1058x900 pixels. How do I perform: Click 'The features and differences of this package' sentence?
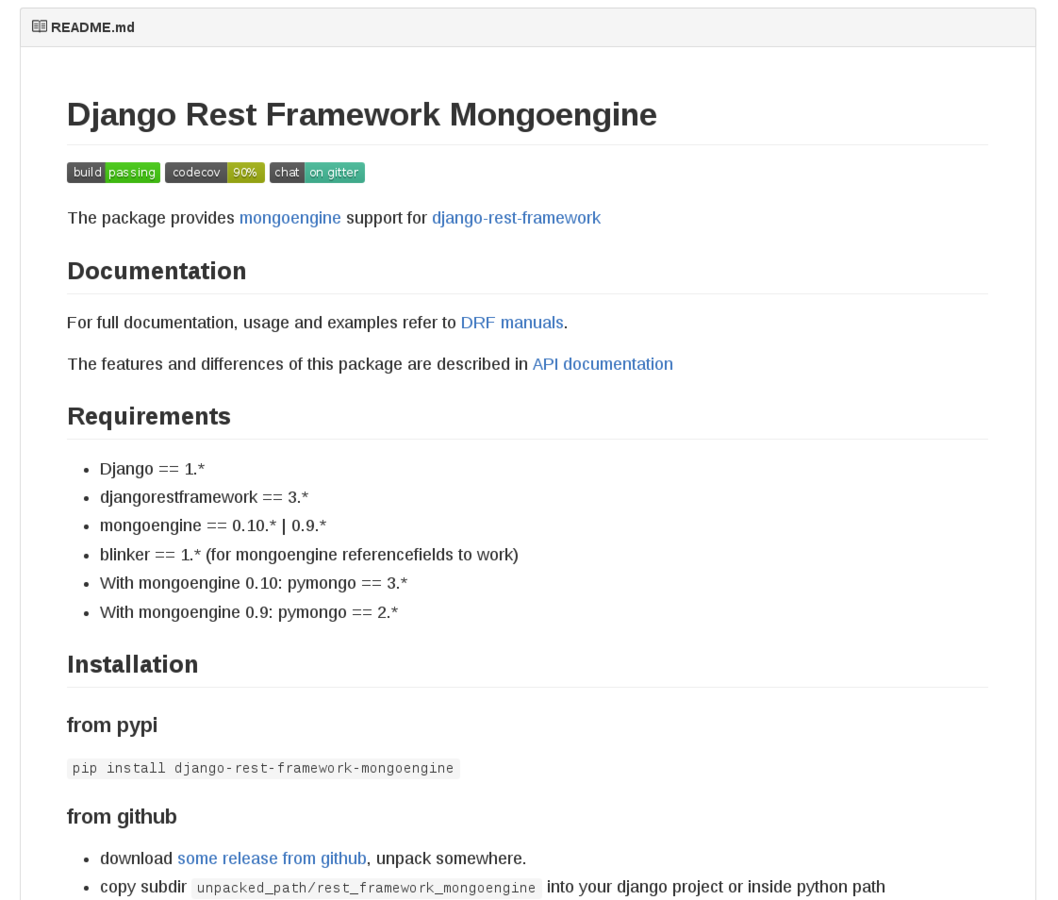370,364
